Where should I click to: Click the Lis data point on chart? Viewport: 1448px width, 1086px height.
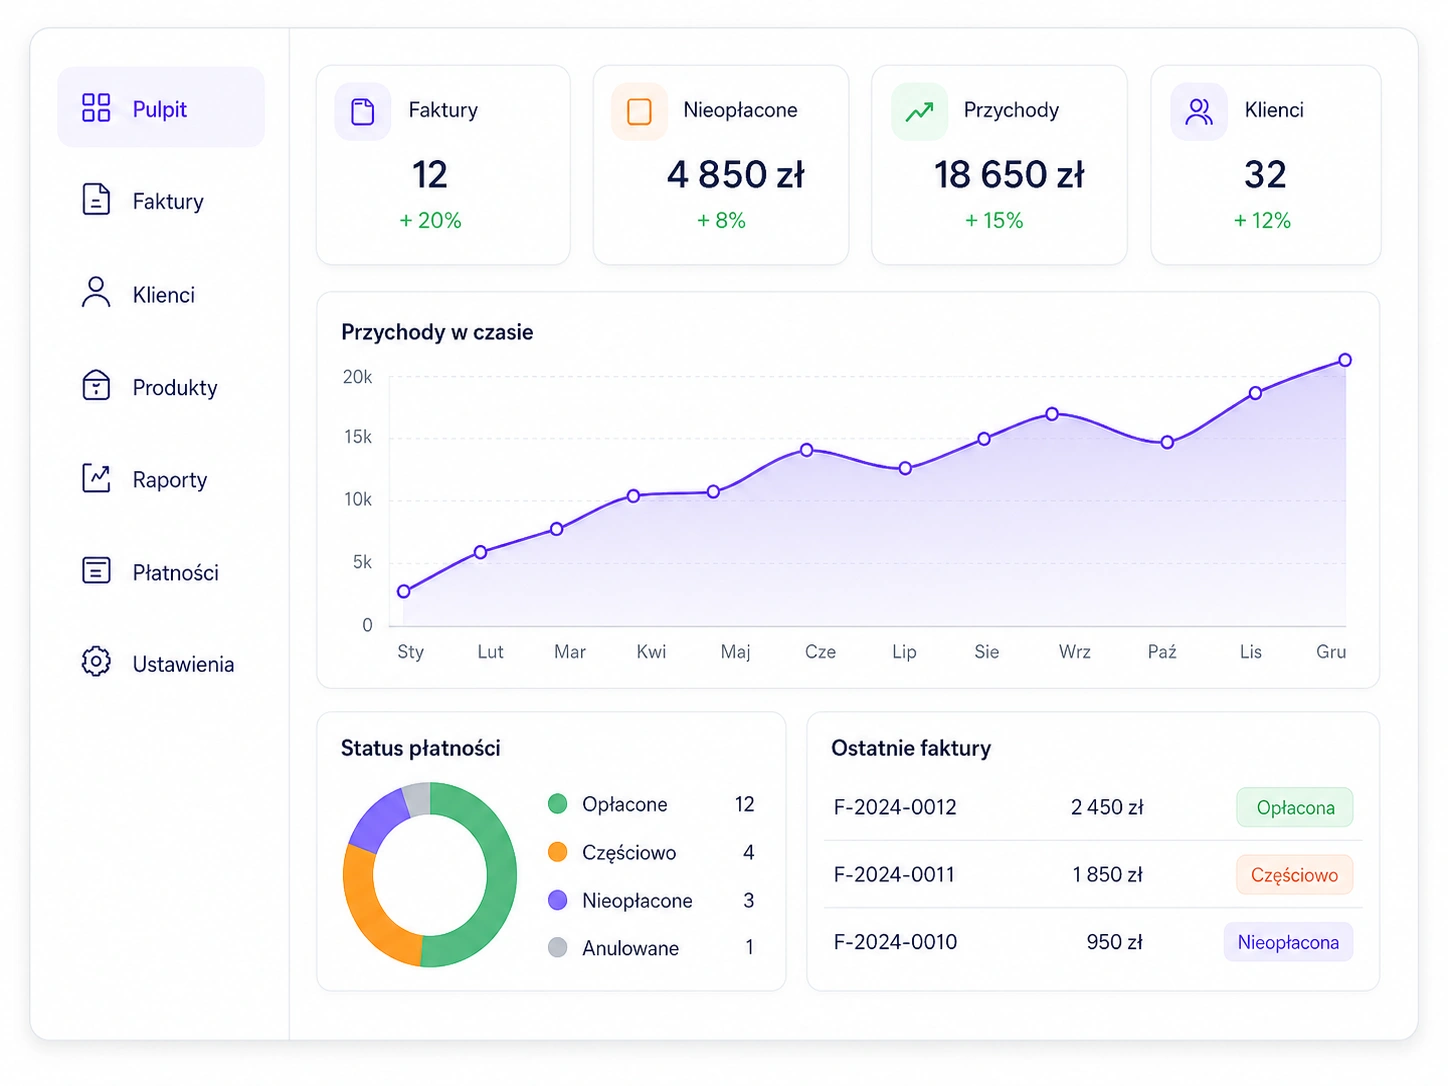[1255, 393]
